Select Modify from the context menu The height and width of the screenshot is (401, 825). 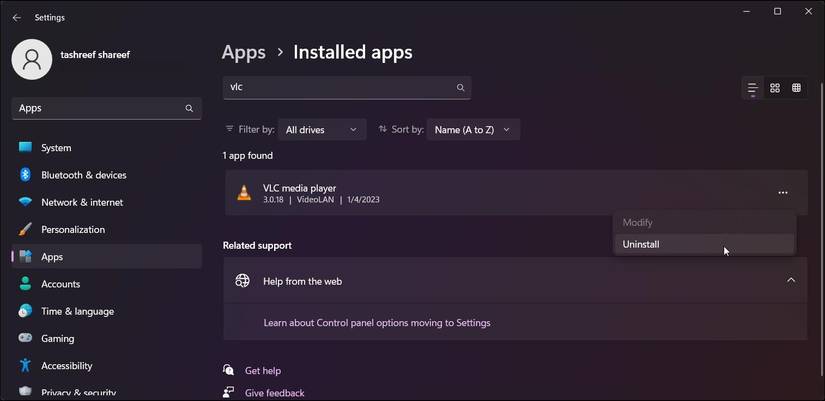[x=637, y=222]
